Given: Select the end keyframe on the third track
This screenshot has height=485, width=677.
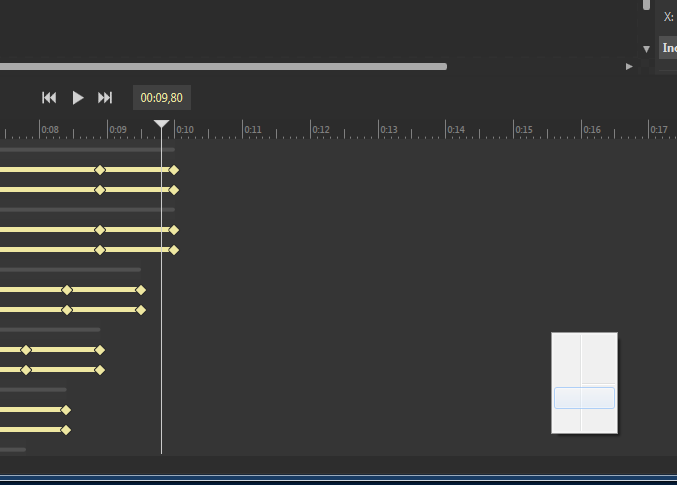Looking at the screenshot, I should tap(174, 230).
